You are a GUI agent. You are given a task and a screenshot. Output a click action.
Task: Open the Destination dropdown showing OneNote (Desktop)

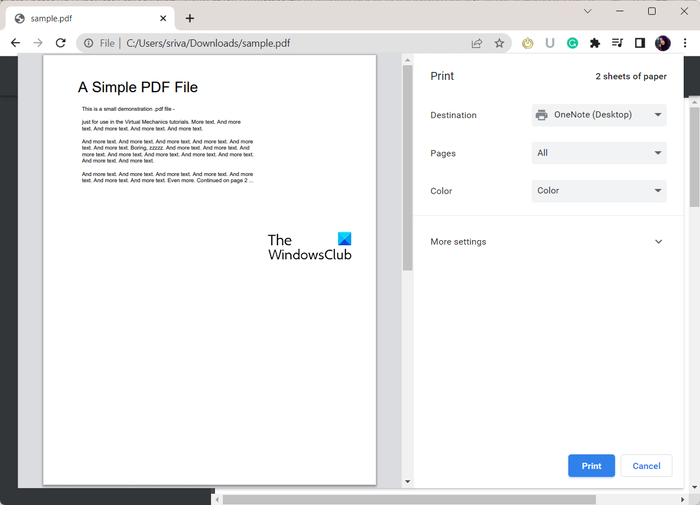[x=599, y=115]
